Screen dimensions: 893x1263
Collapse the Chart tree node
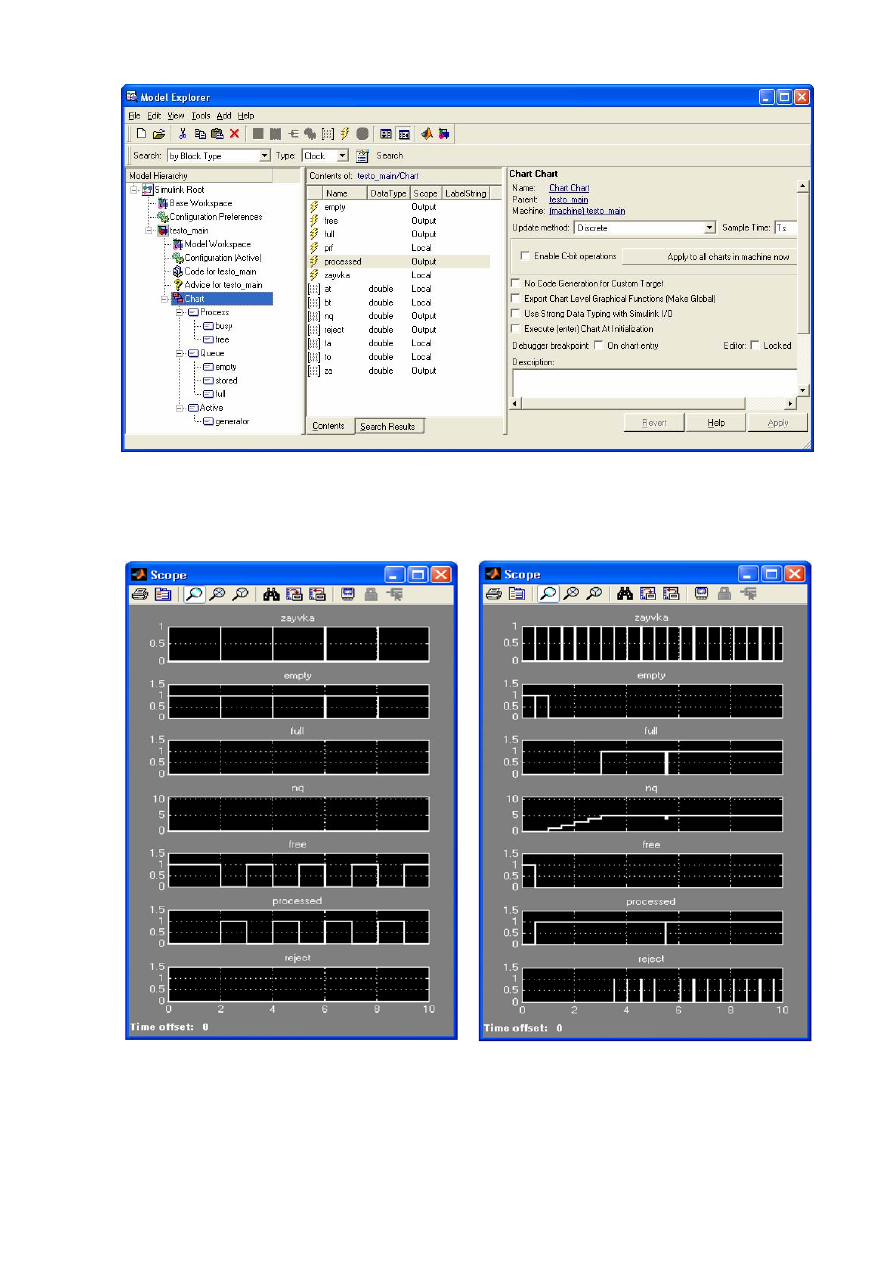(163, 298)
